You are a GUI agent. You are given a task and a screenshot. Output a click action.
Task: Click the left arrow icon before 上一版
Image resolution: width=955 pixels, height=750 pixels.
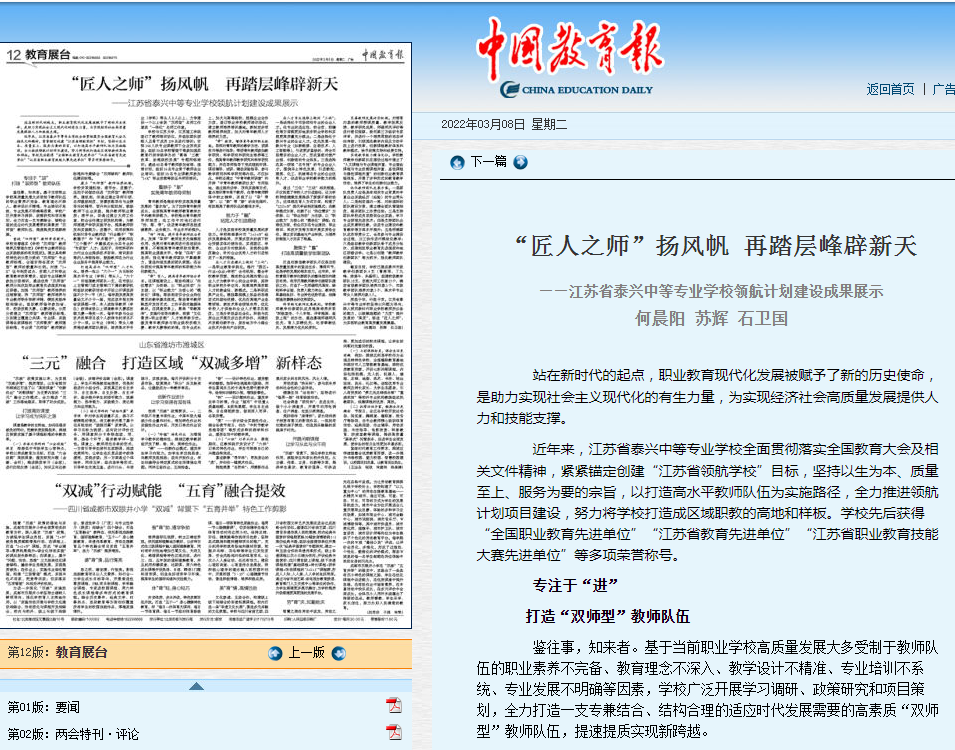(x=275, y=653)
